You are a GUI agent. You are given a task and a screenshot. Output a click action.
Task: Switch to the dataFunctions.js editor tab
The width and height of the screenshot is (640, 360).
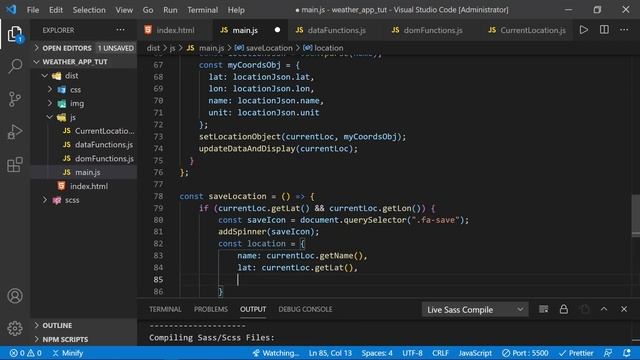click(x=336, y=30)
